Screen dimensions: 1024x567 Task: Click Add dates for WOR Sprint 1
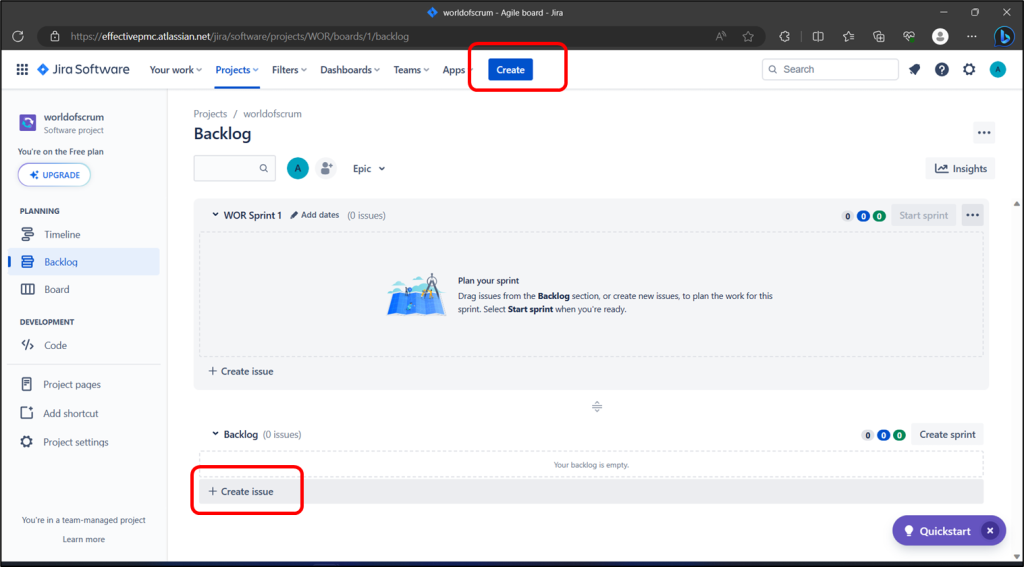click(315, 215)
